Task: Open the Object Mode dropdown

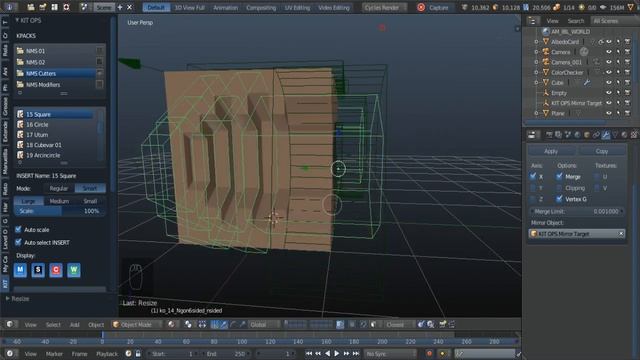Action: coord(137,324)
